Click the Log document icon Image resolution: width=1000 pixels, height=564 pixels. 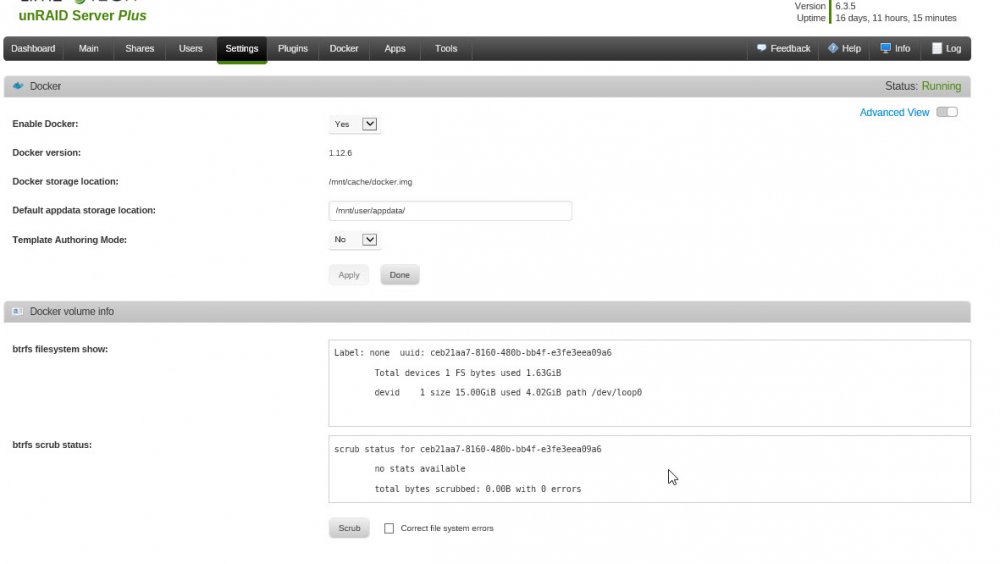point(937,48)
